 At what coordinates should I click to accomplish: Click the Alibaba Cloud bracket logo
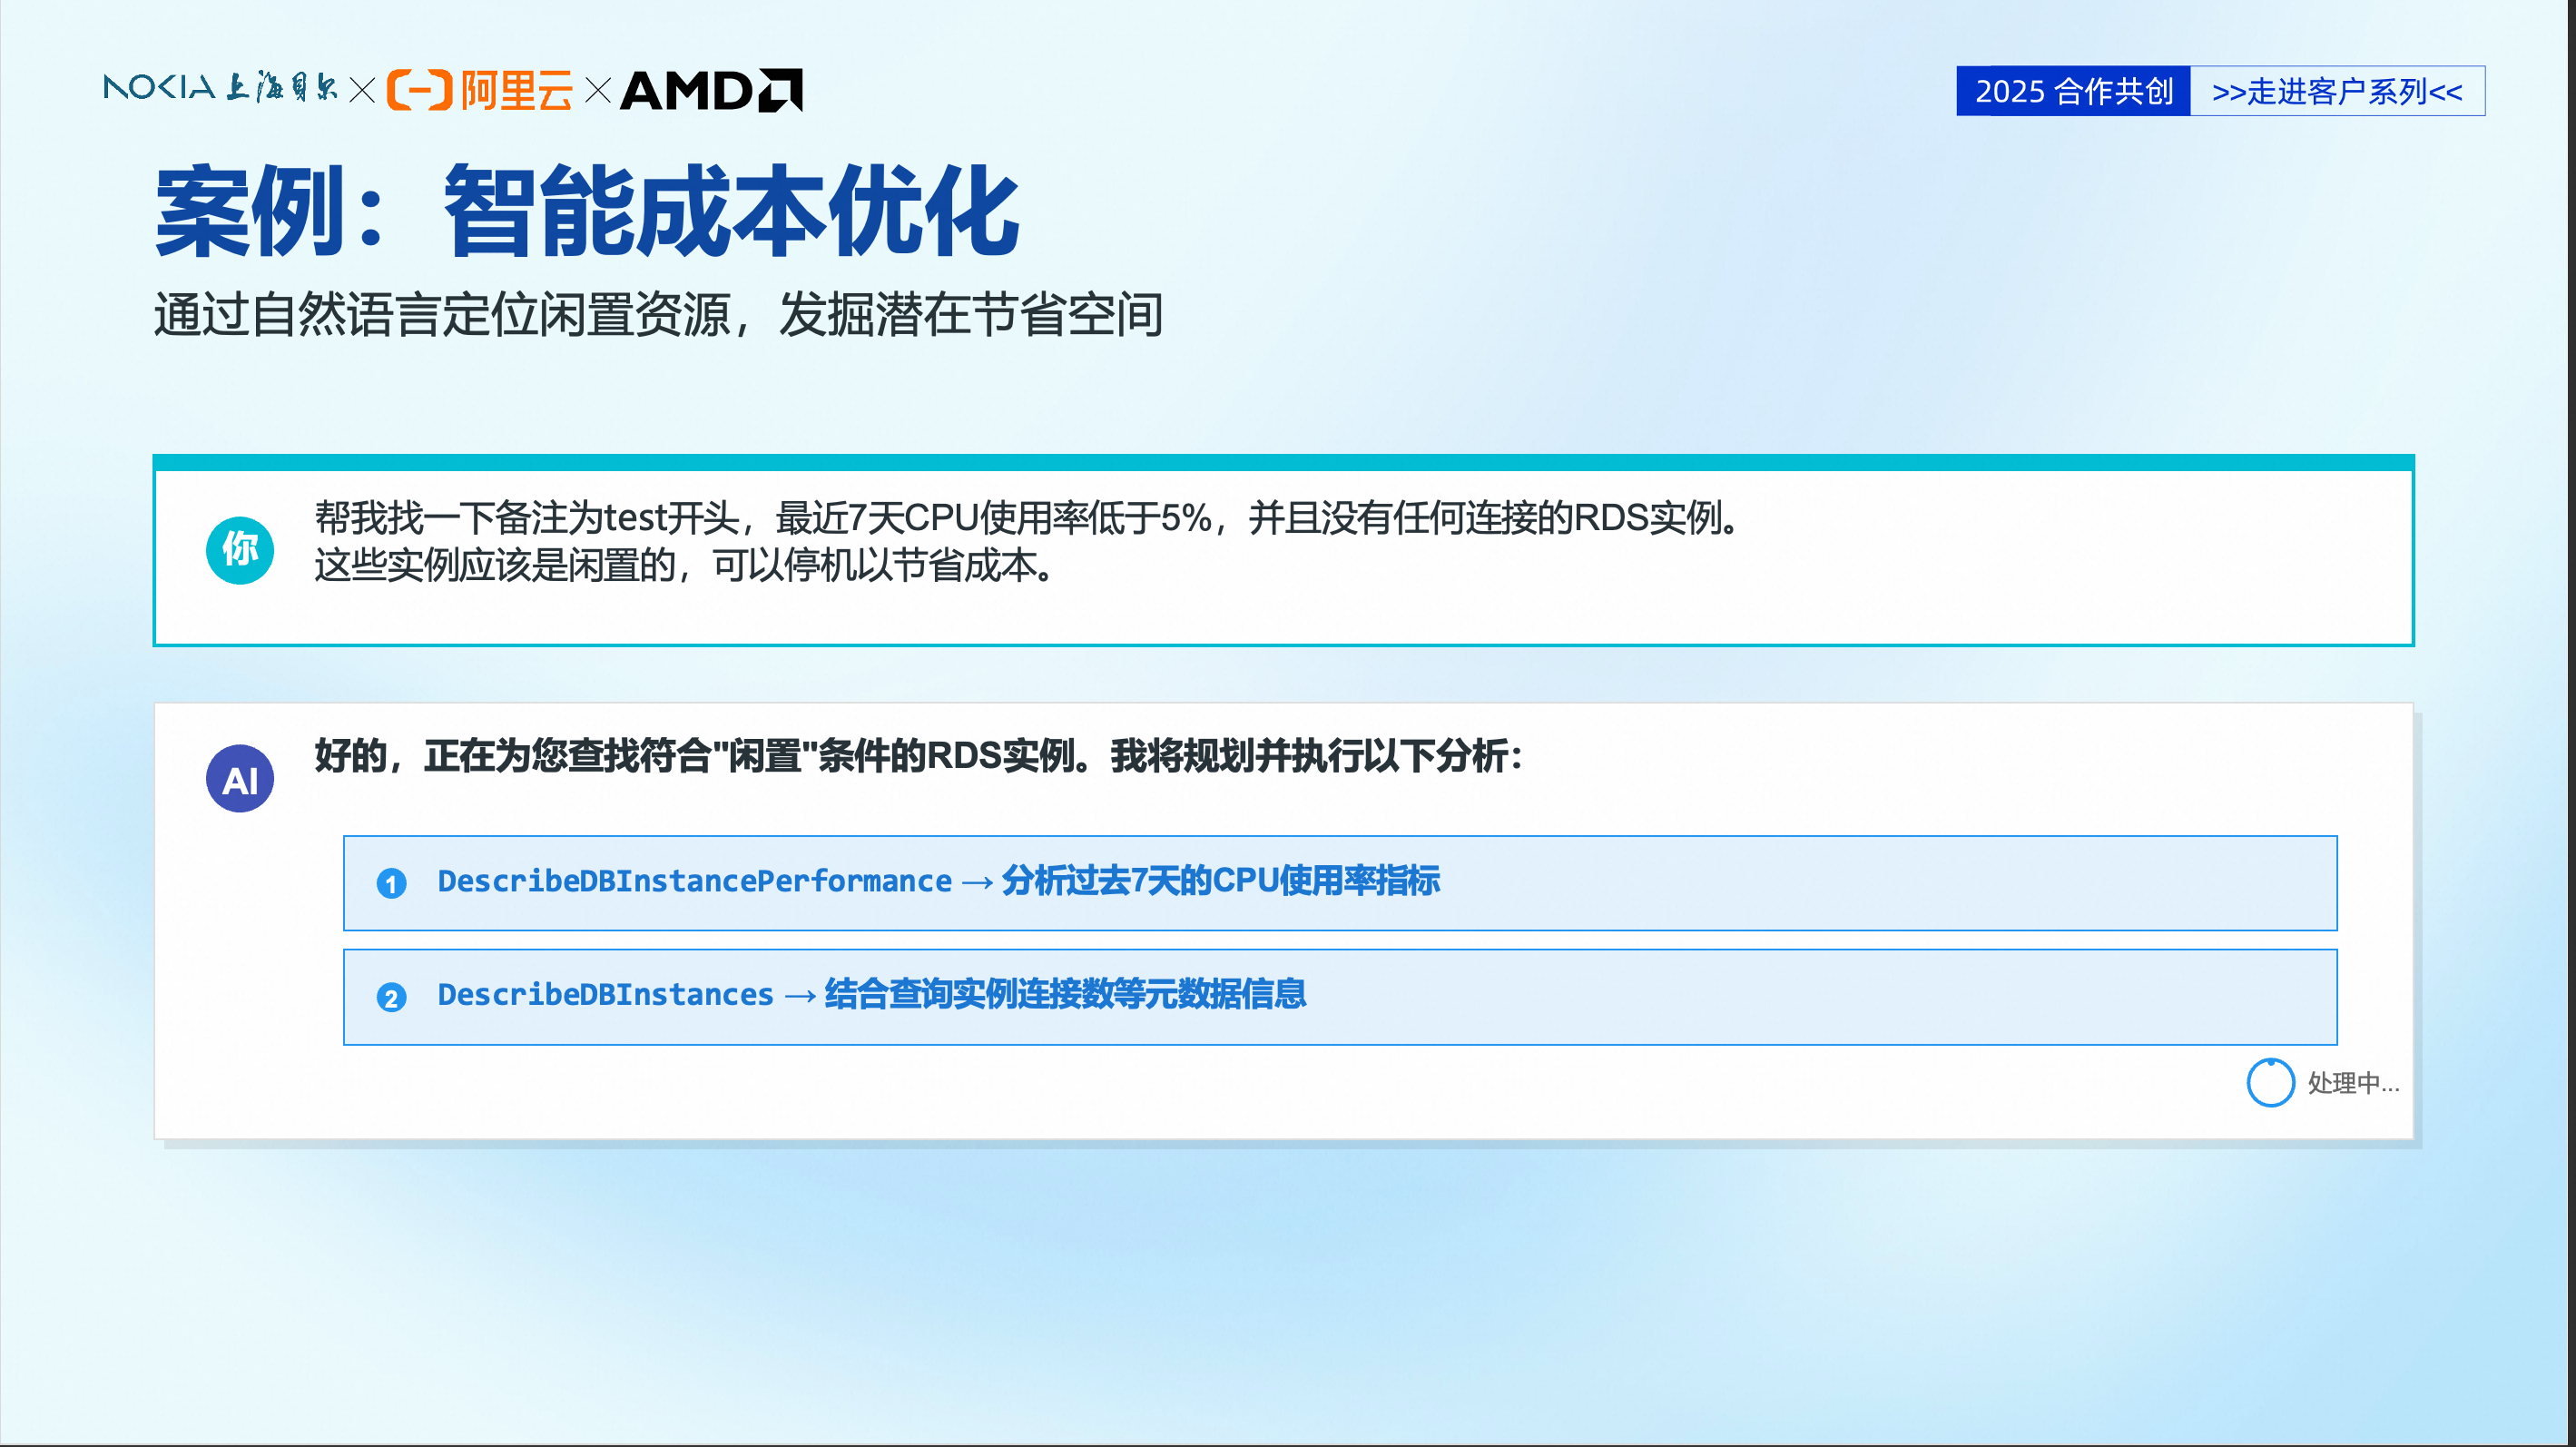pyautogui.click(x=420, y=90)
